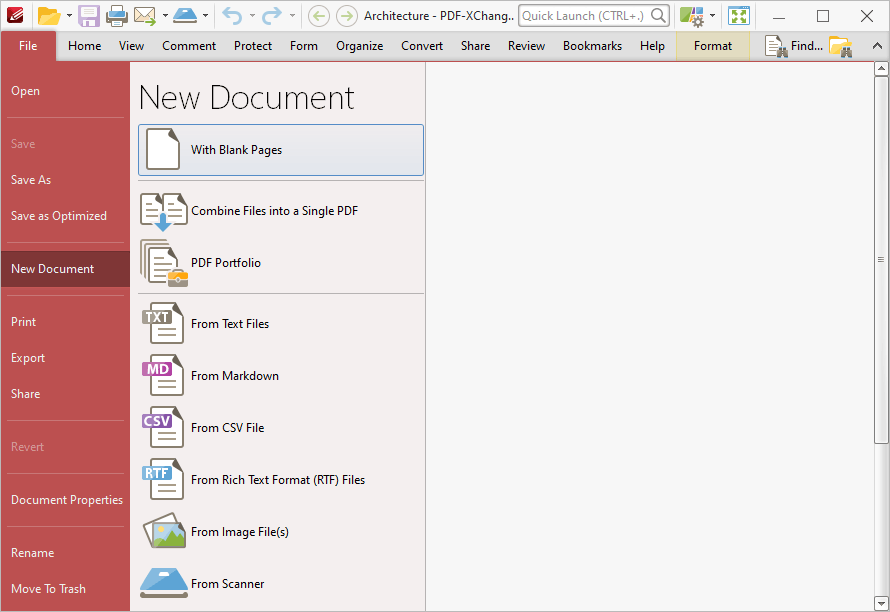Open Document Properties from sidebar

(x=65, y=500)
